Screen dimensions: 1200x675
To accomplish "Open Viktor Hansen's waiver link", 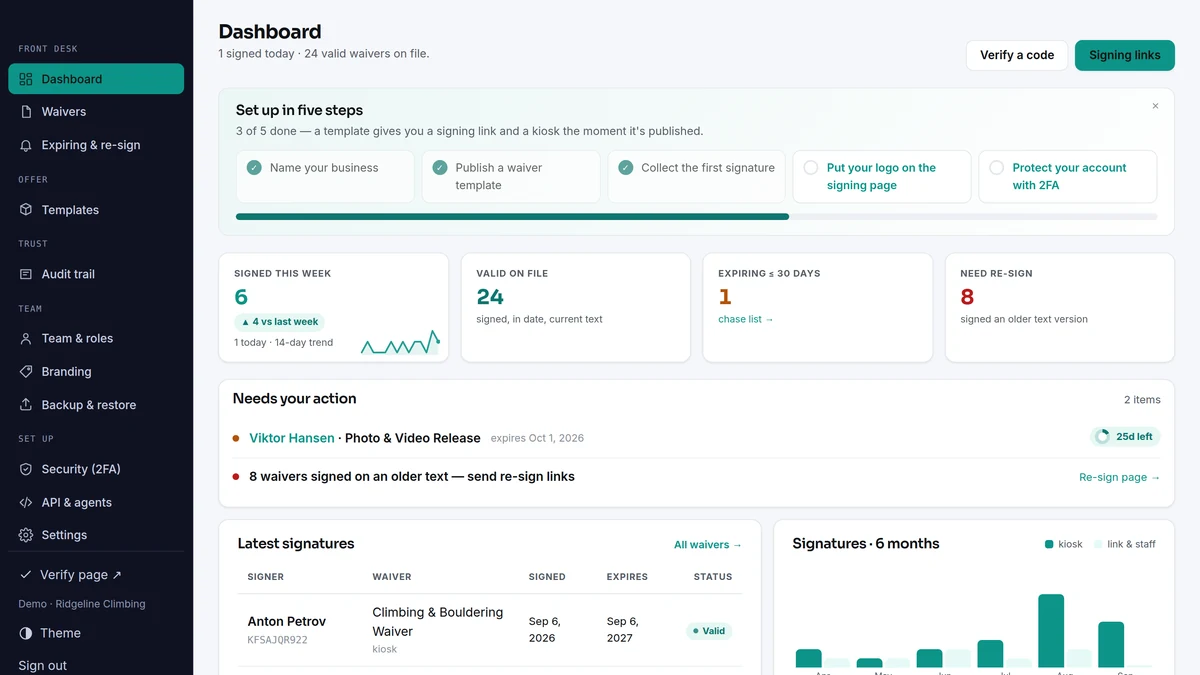I will coord(292,438).
